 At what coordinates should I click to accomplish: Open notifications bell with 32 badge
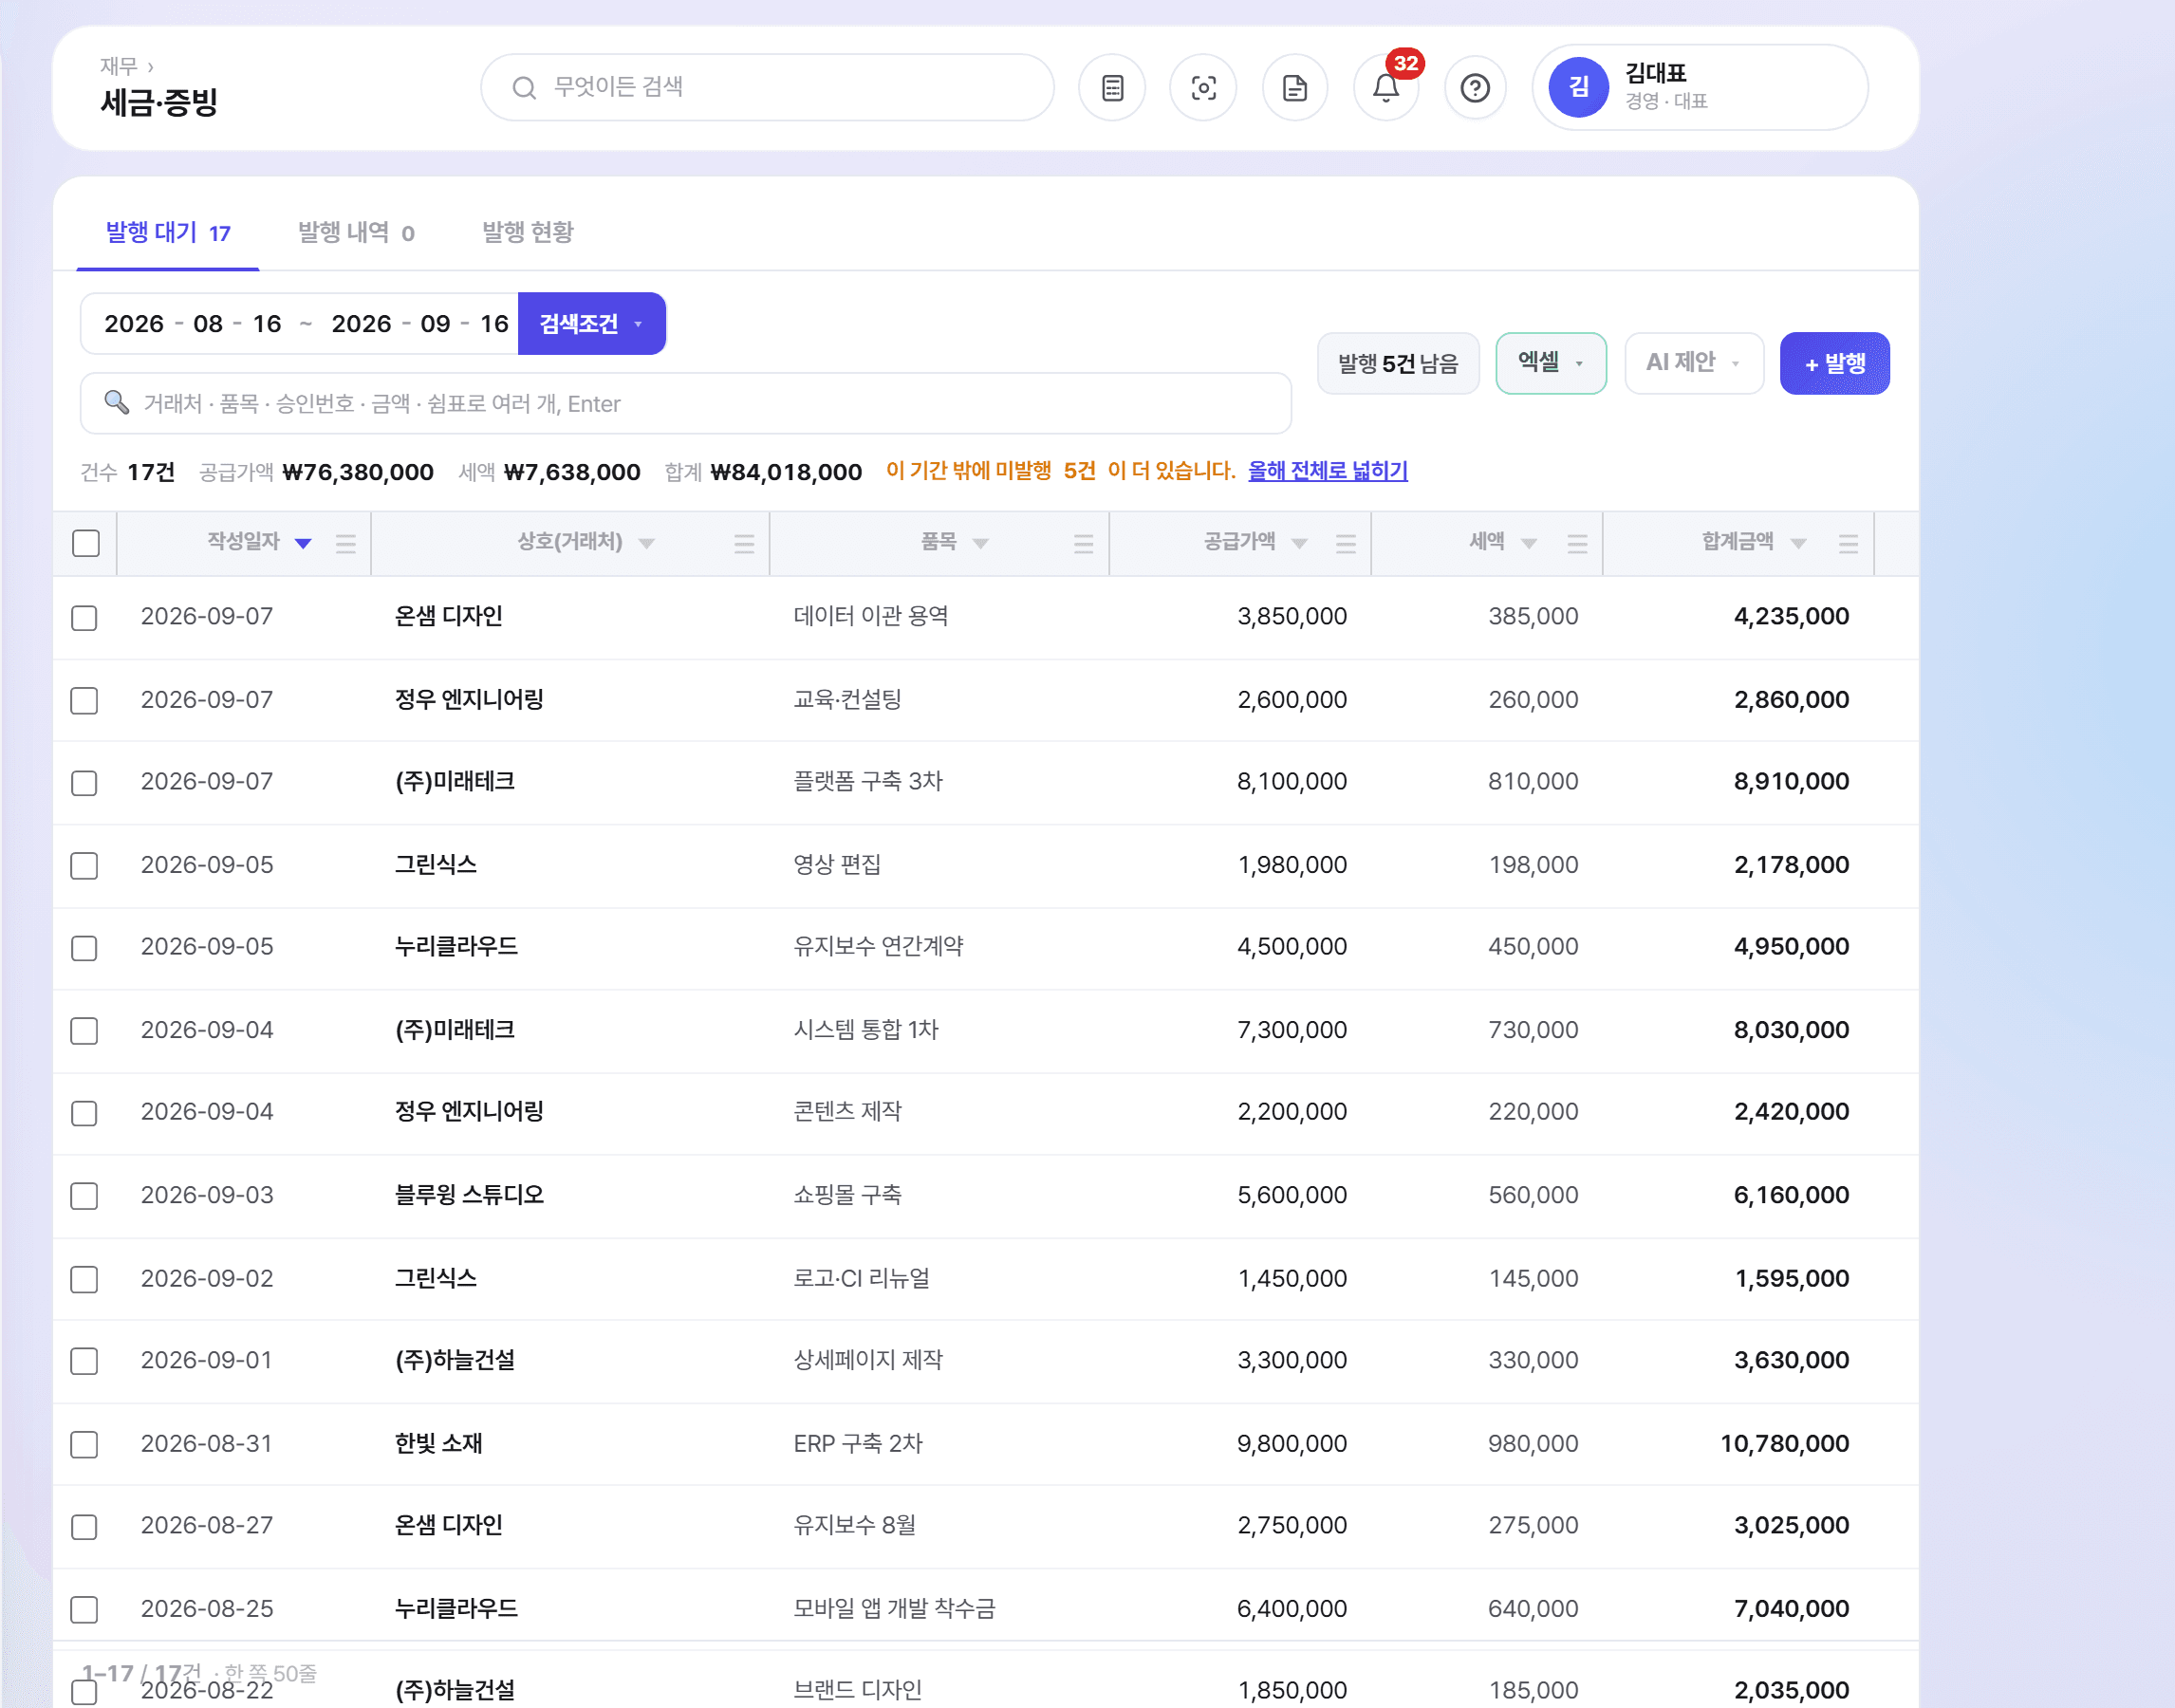pos(1386,88)
